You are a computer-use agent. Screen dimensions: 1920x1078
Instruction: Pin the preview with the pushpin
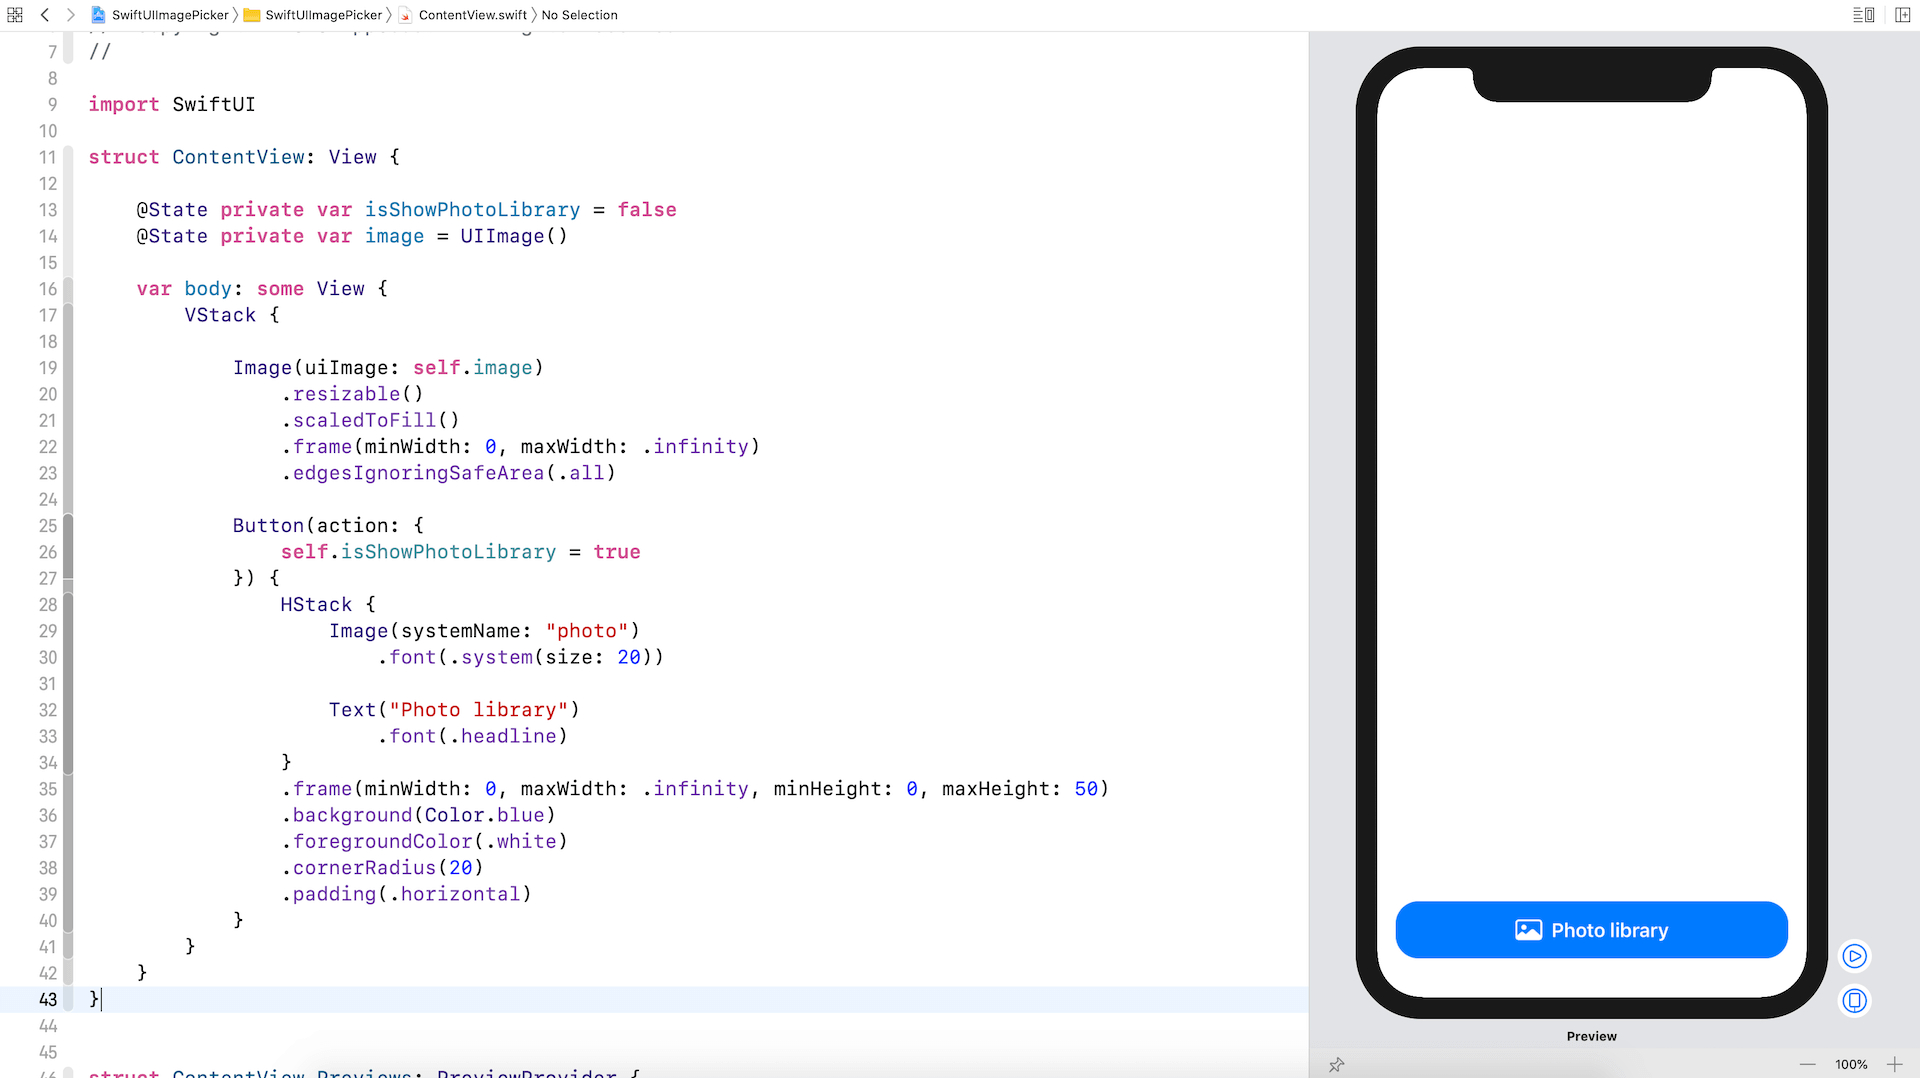coord(1336,1064)
